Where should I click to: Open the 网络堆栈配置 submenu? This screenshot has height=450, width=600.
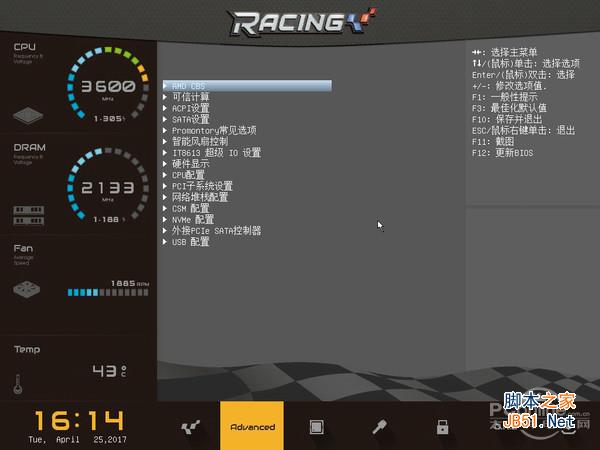tap(200, 197)
